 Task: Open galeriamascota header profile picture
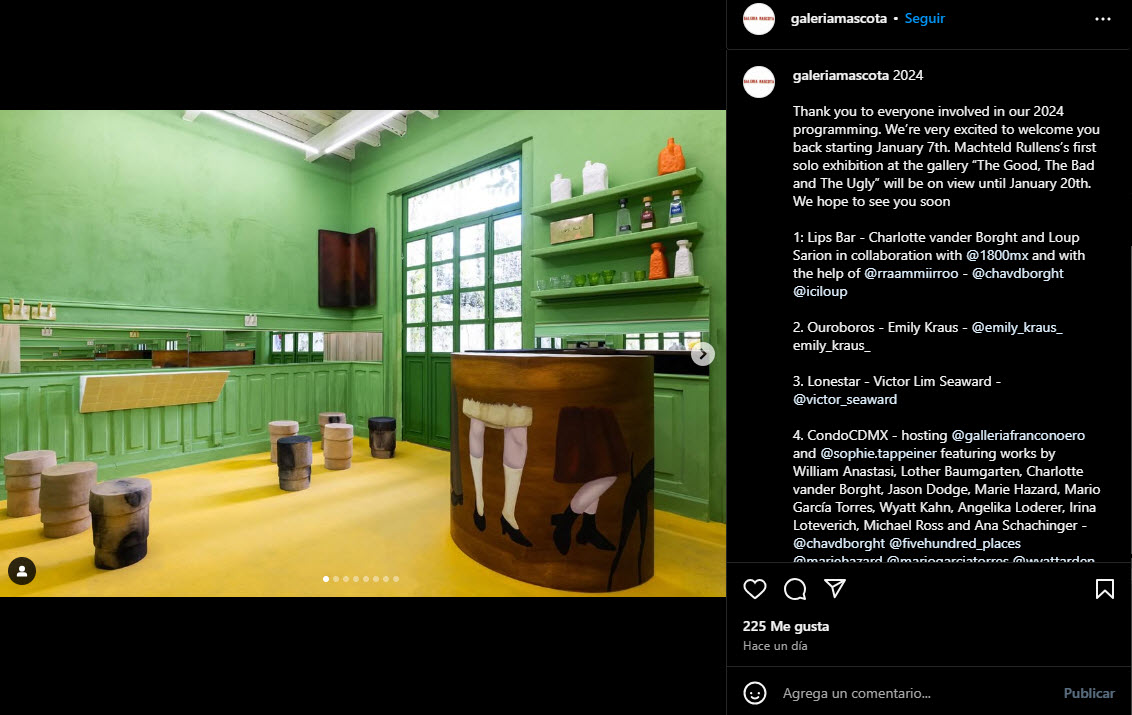point(759,19)
